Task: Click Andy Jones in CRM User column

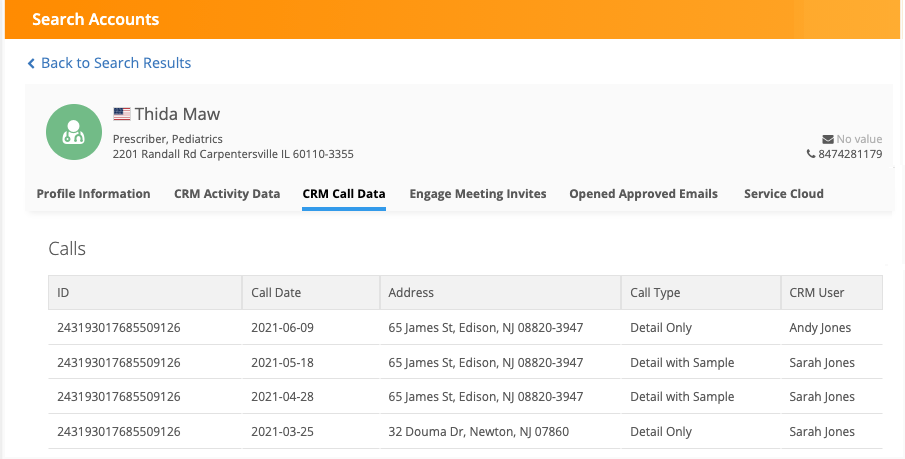Action: [821, 328]
